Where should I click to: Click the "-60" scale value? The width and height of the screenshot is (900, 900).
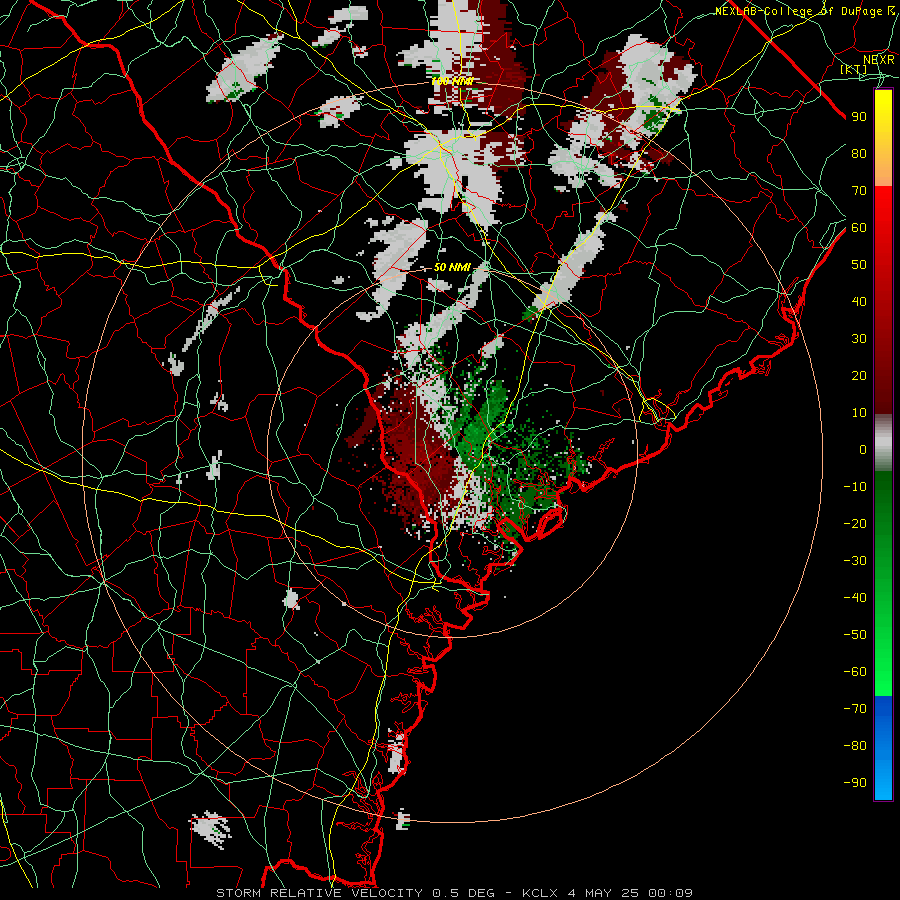pyautogui.click(x=855, y=672)
